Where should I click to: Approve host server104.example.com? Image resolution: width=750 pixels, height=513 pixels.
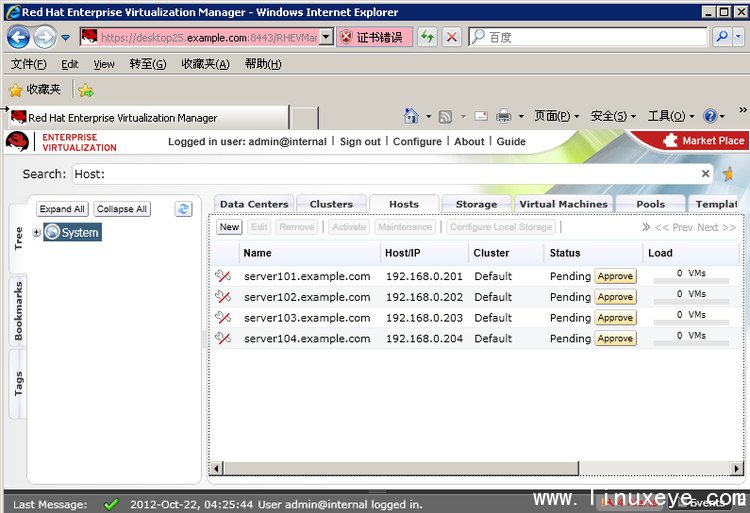(x=615, y=338)
